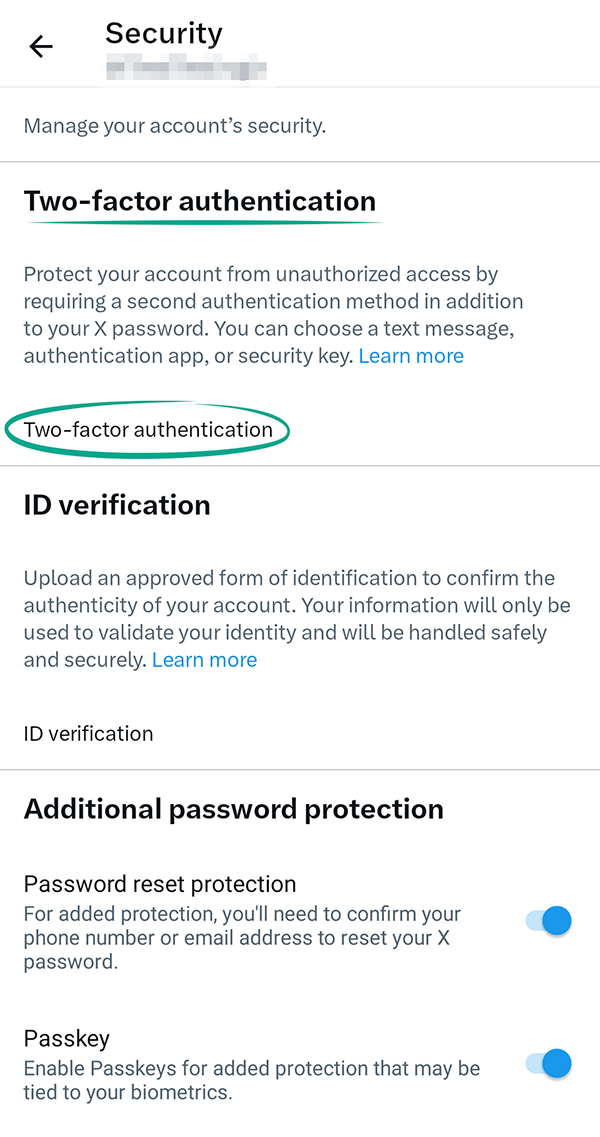
Task: Go back using the arrow icon
Action: (41, 46)
